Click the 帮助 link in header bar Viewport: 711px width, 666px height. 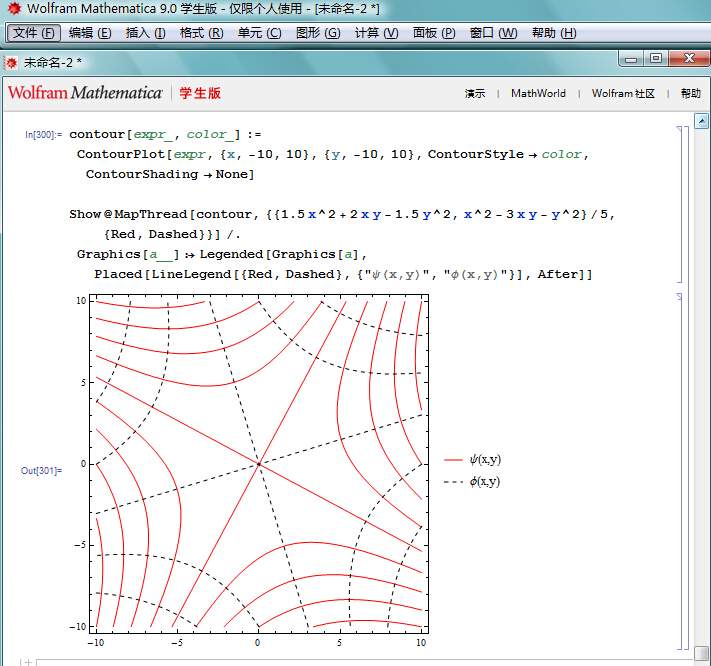pos(691,94)
